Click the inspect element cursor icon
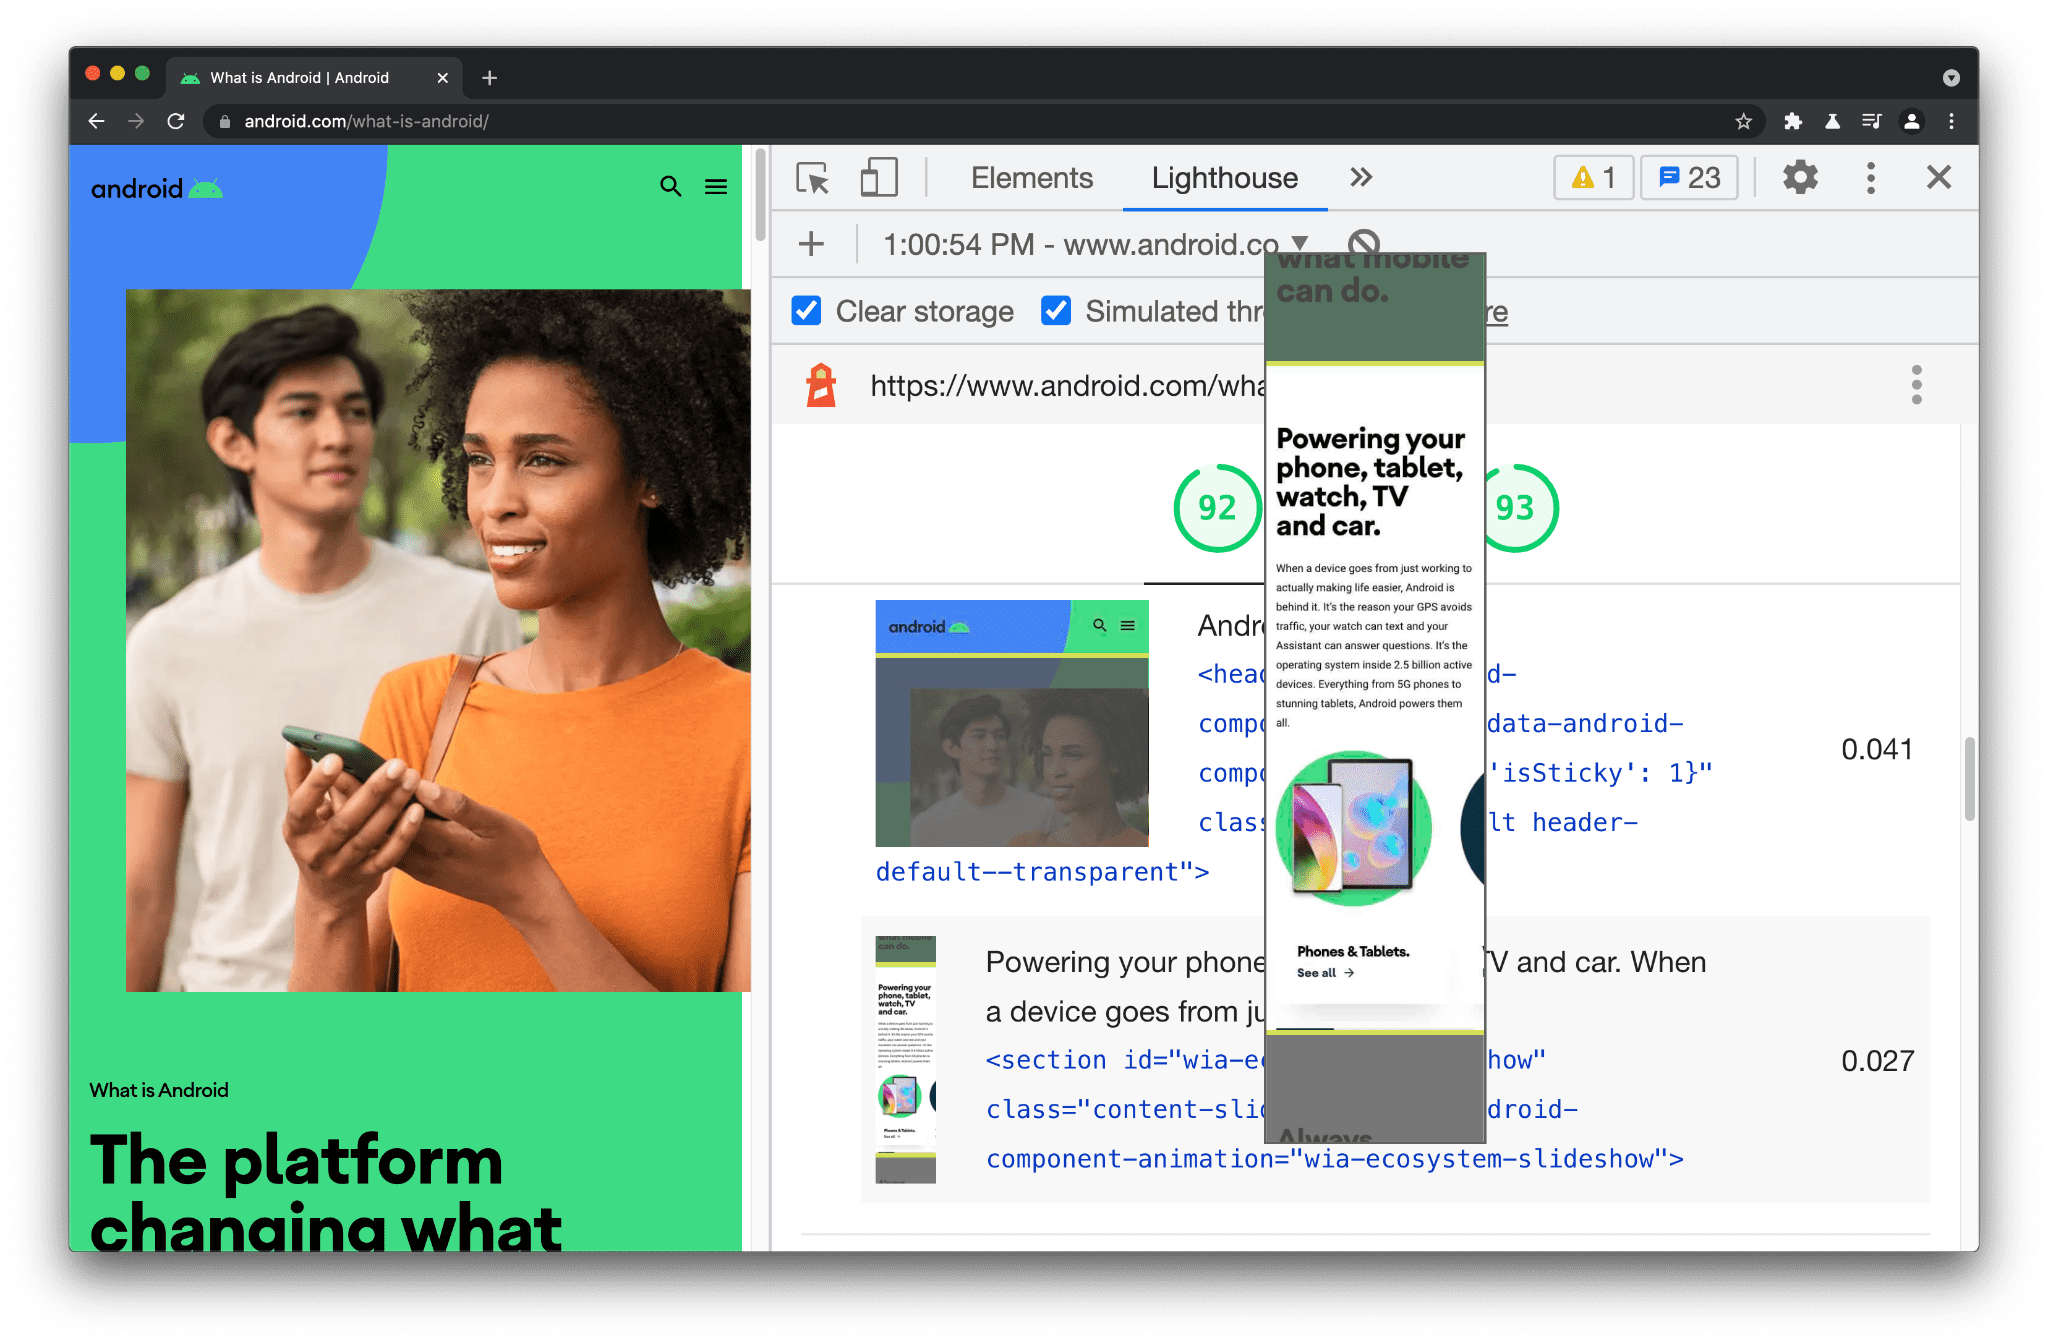Image resolution: width=2048 pixels, height=1343 pixels. [x=809, y=177]
